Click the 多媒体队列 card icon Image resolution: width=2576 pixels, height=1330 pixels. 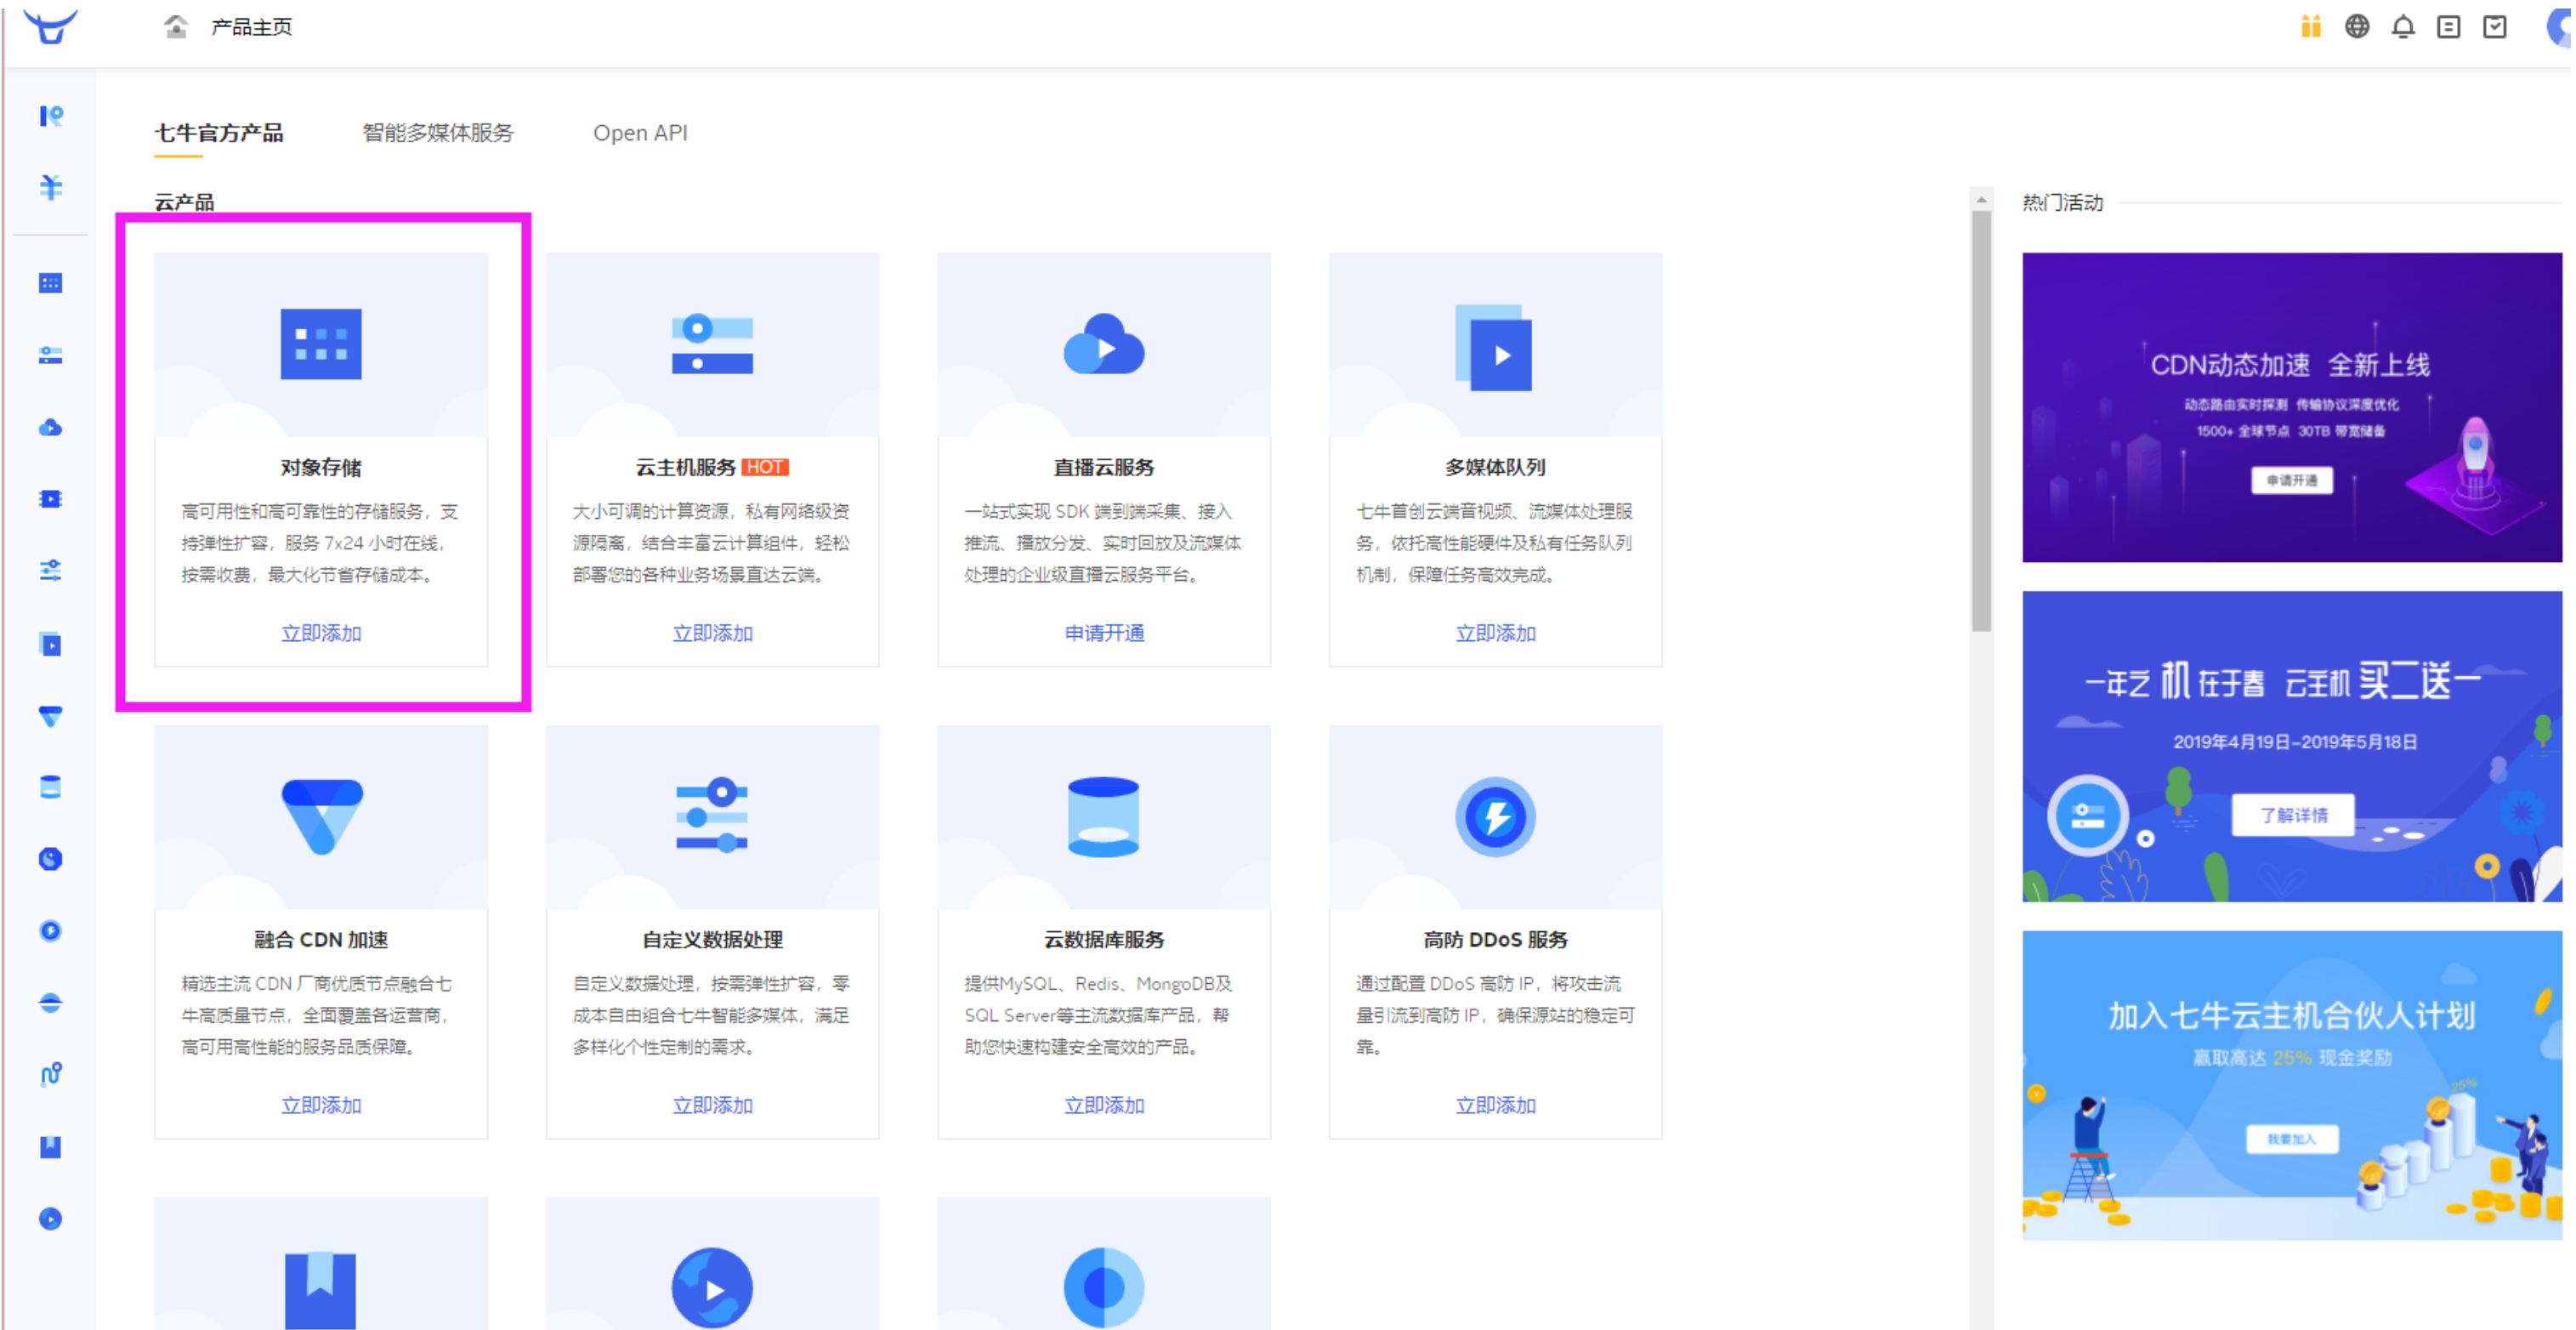click(x=1495, y=347)
